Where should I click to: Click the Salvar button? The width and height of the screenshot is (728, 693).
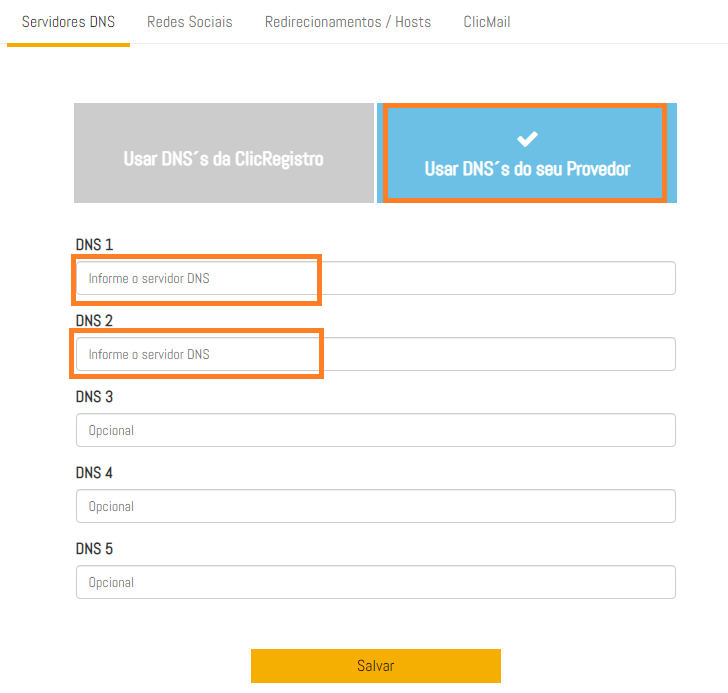click(375, 666)
